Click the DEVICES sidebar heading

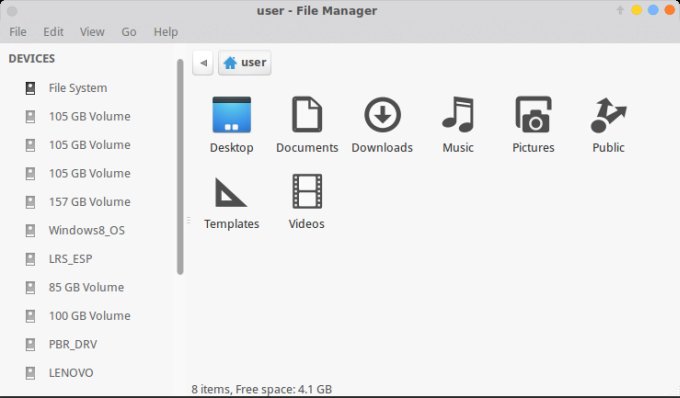pyautogui.click(x=32, y=59)
